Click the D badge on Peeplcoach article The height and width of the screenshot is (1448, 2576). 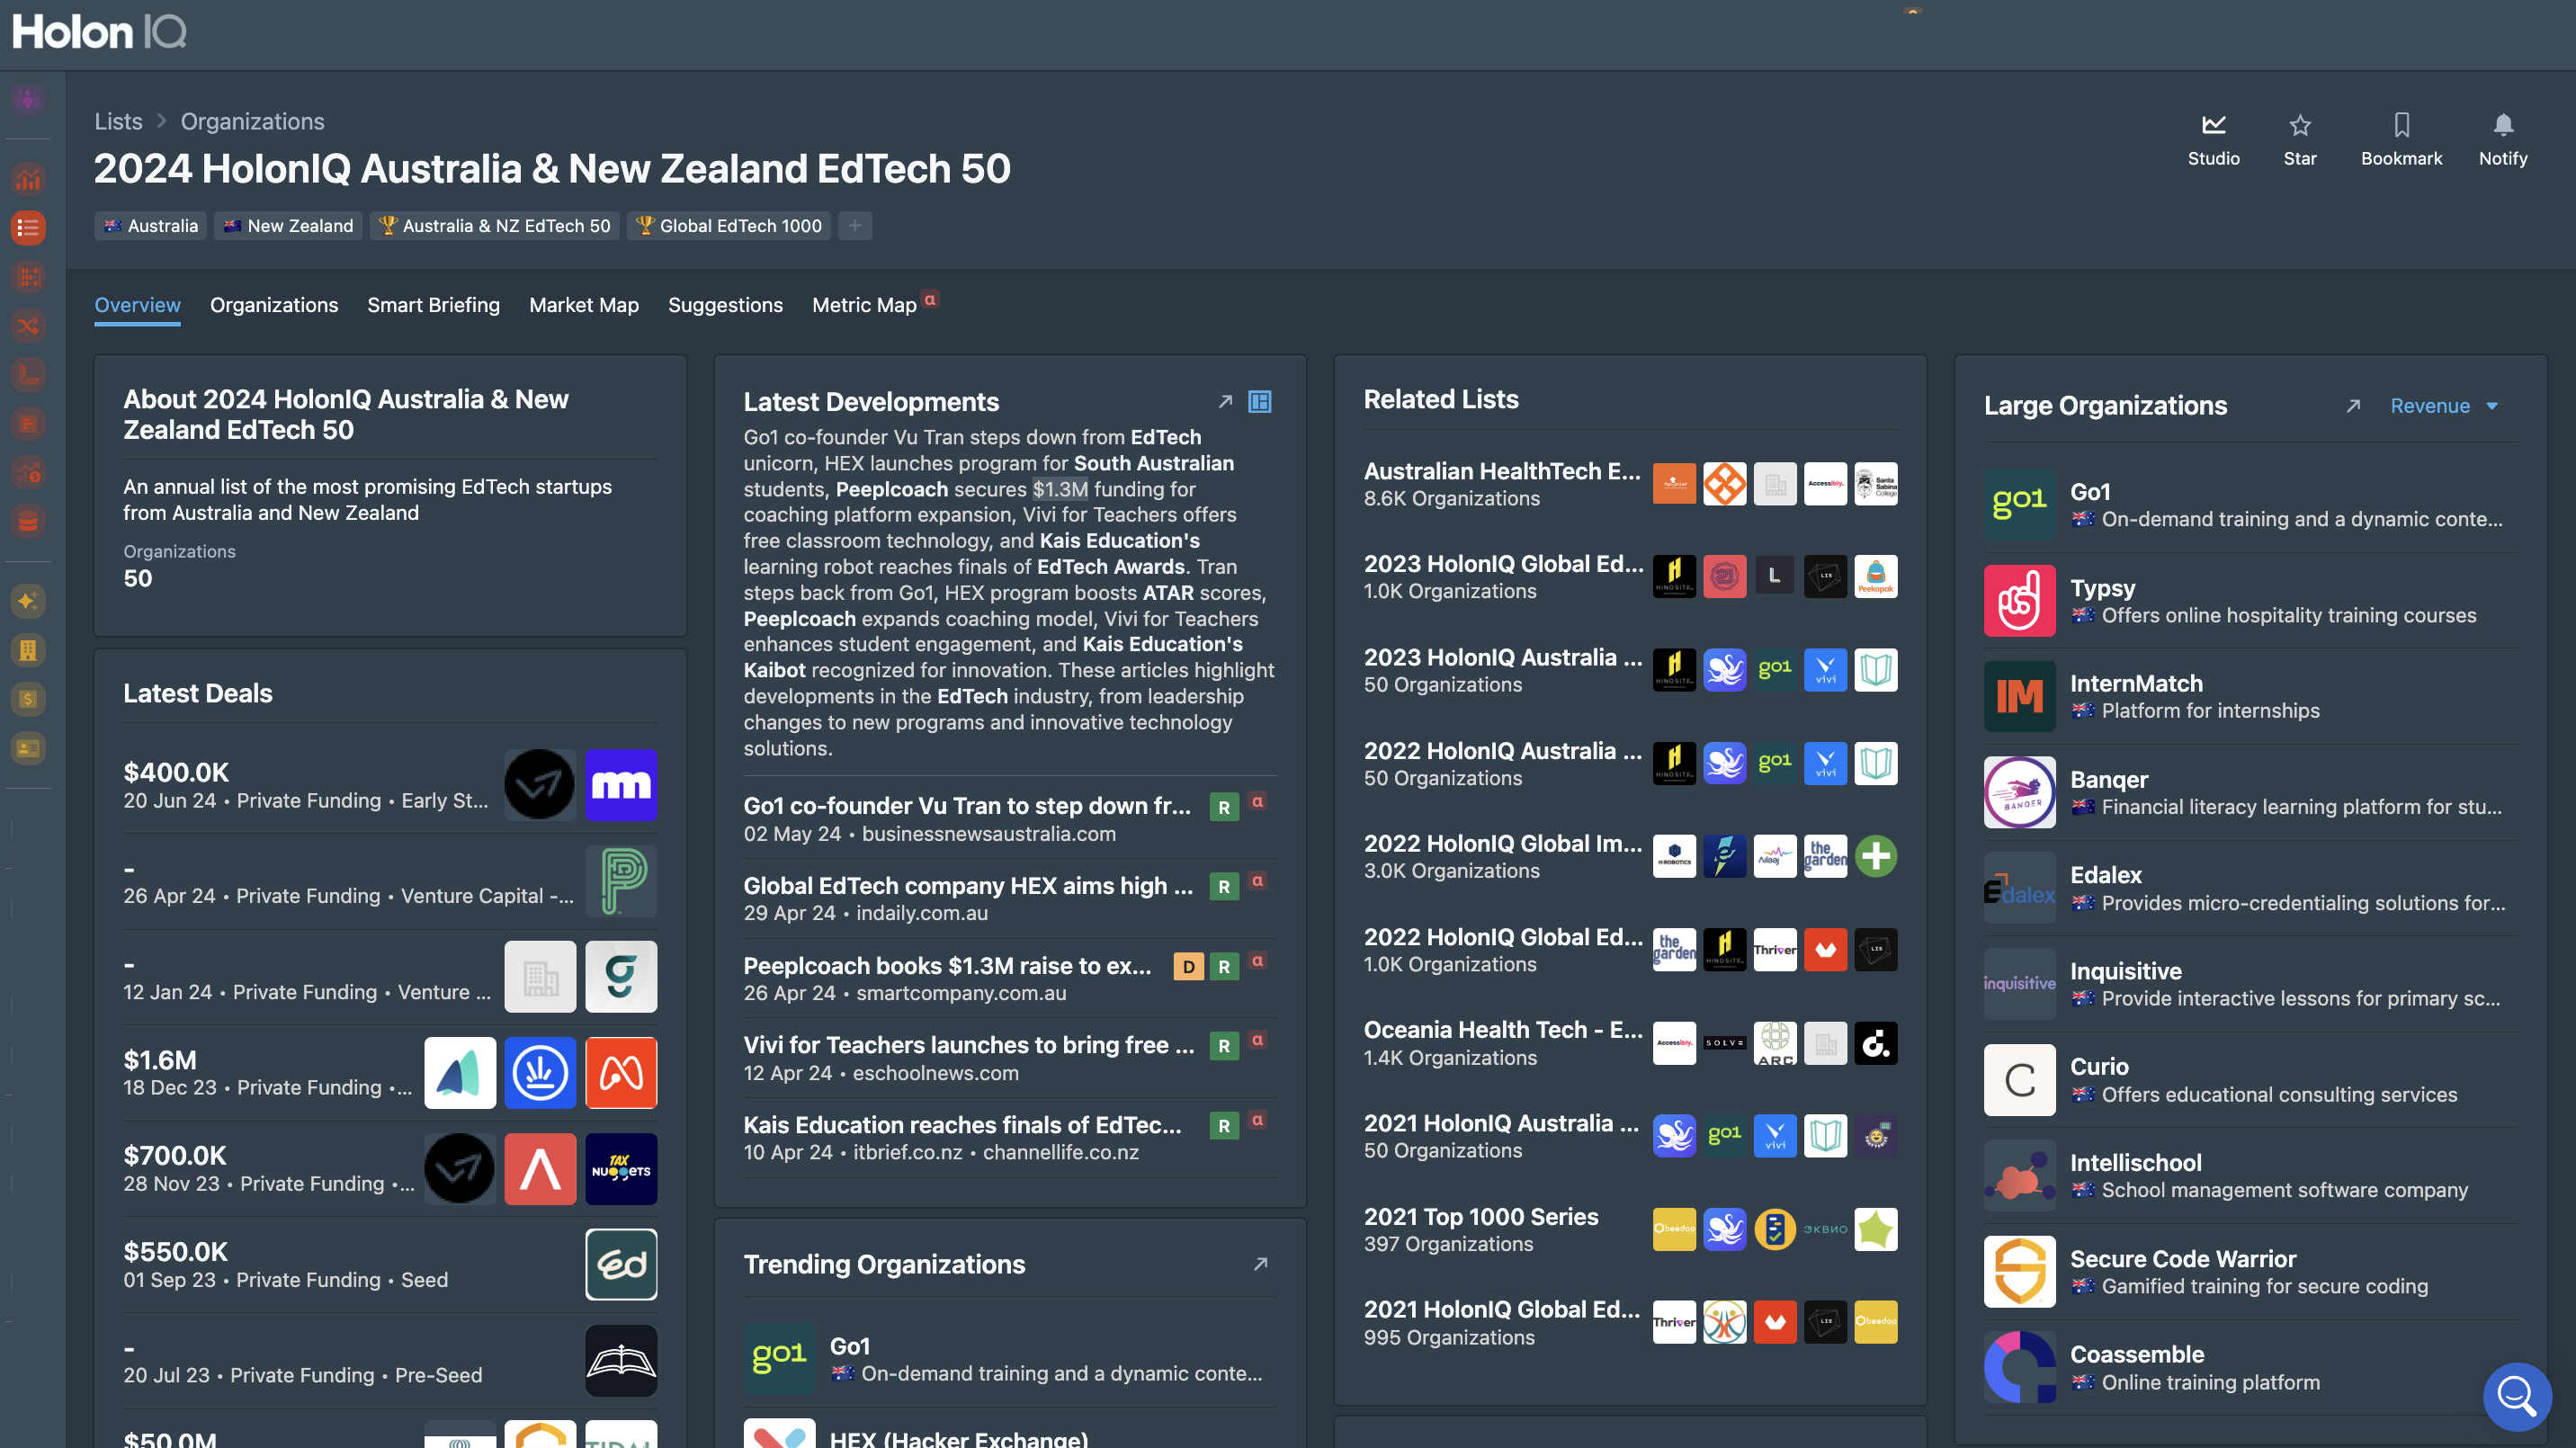click(1188, 967)
